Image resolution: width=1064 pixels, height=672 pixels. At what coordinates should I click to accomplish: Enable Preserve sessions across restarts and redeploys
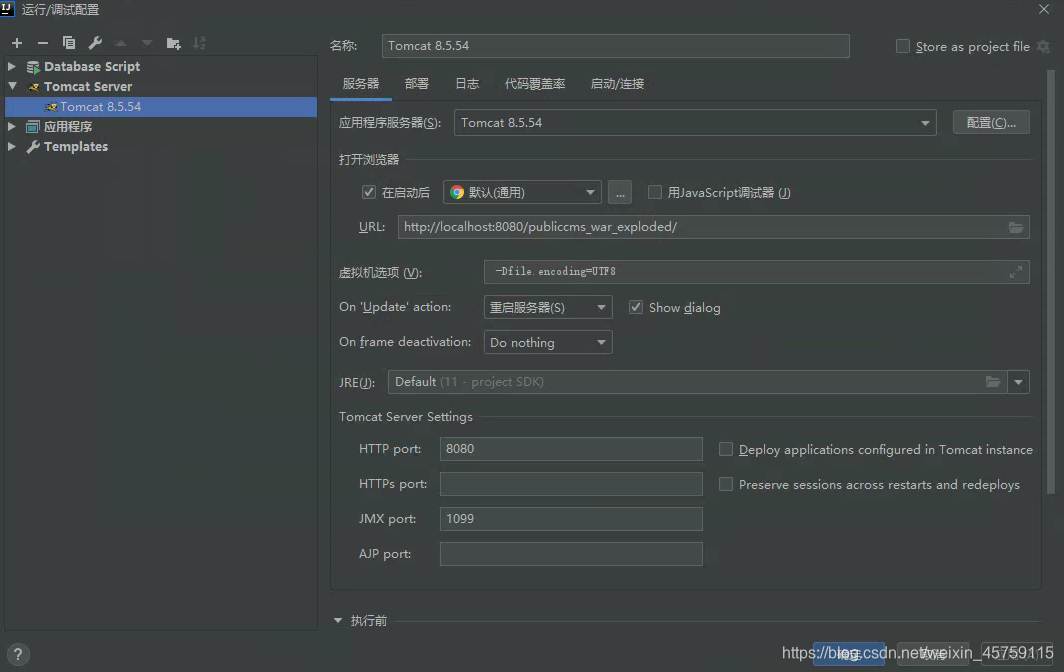pos(726,484)
